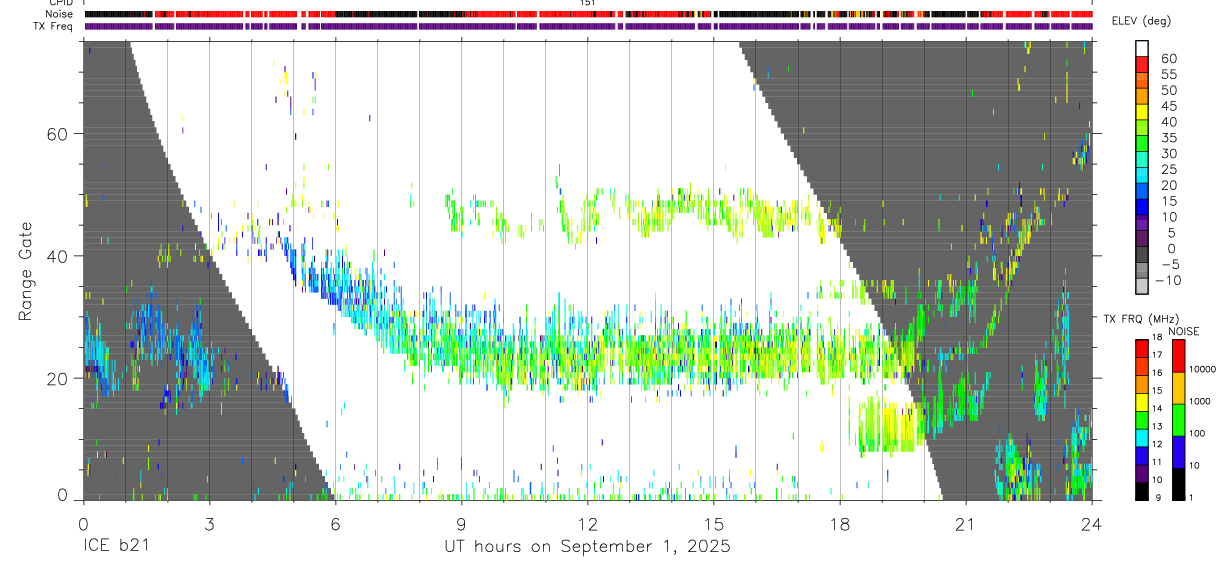The image size is (1228, 567).
Task: Click the '12' tick label on time axis
Action: point(588,523)
